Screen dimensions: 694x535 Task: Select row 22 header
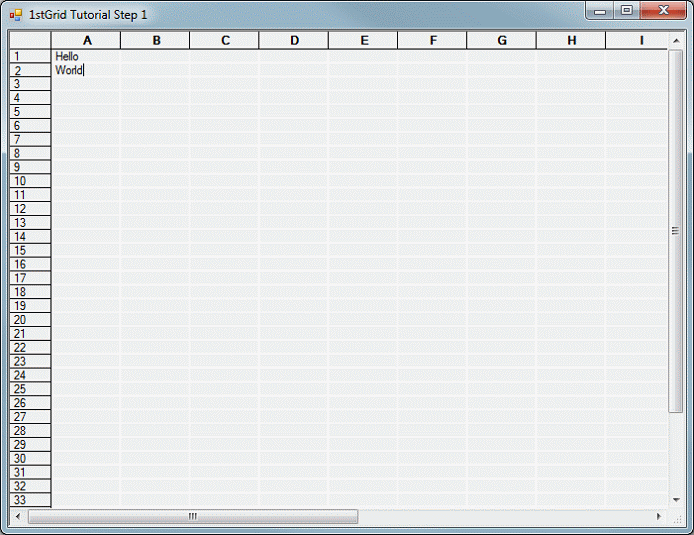[x=30, y=347]
